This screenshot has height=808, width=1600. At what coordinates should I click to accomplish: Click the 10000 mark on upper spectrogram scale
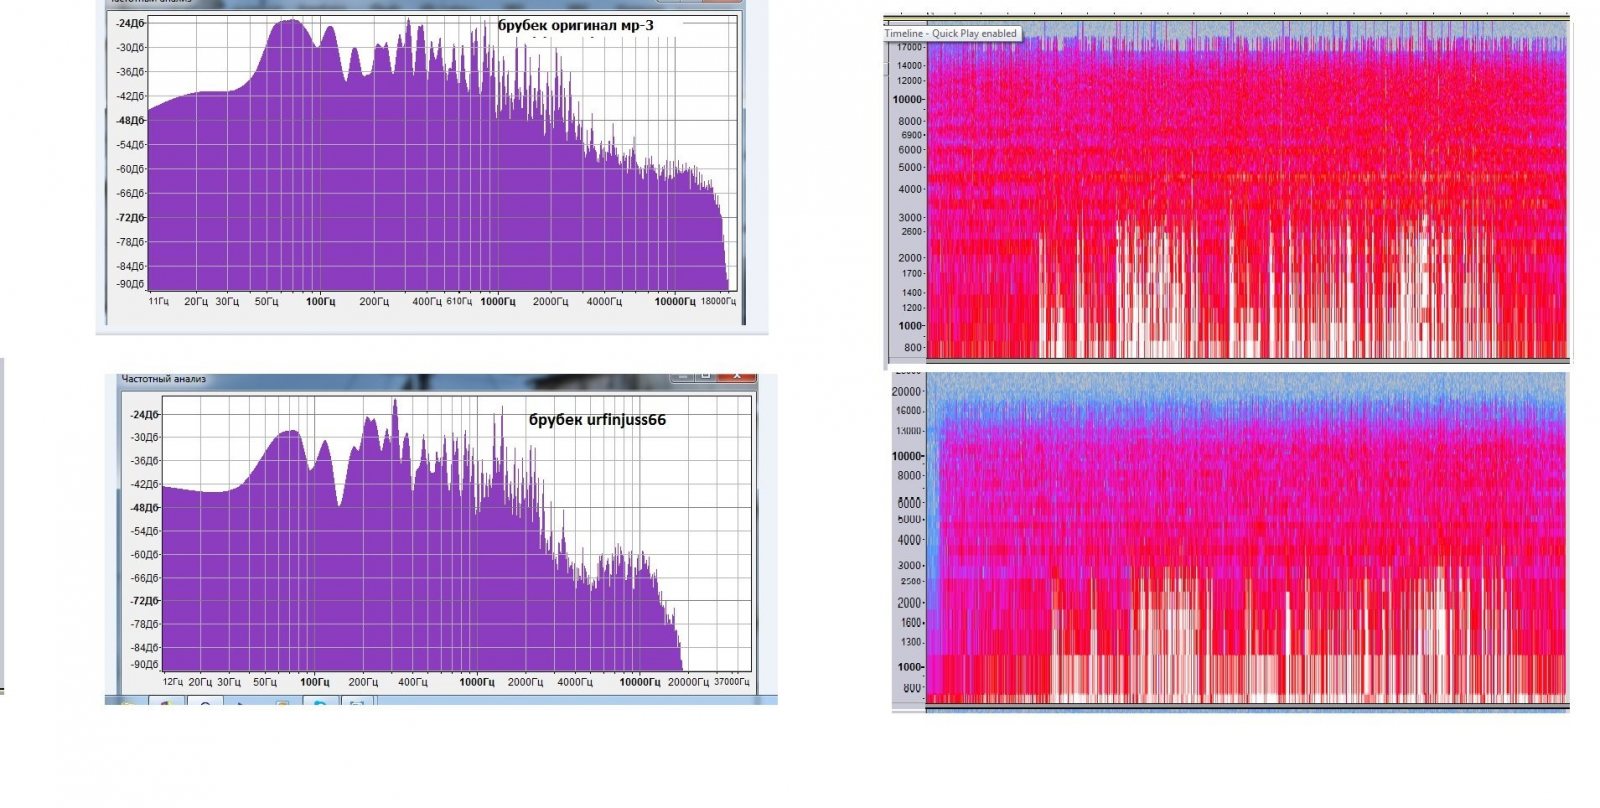point(907,99)
